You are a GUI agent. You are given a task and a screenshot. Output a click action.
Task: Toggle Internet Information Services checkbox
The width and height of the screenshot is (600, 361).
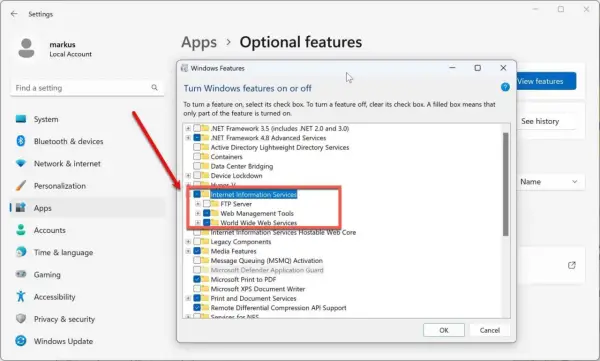pos(197,194)
